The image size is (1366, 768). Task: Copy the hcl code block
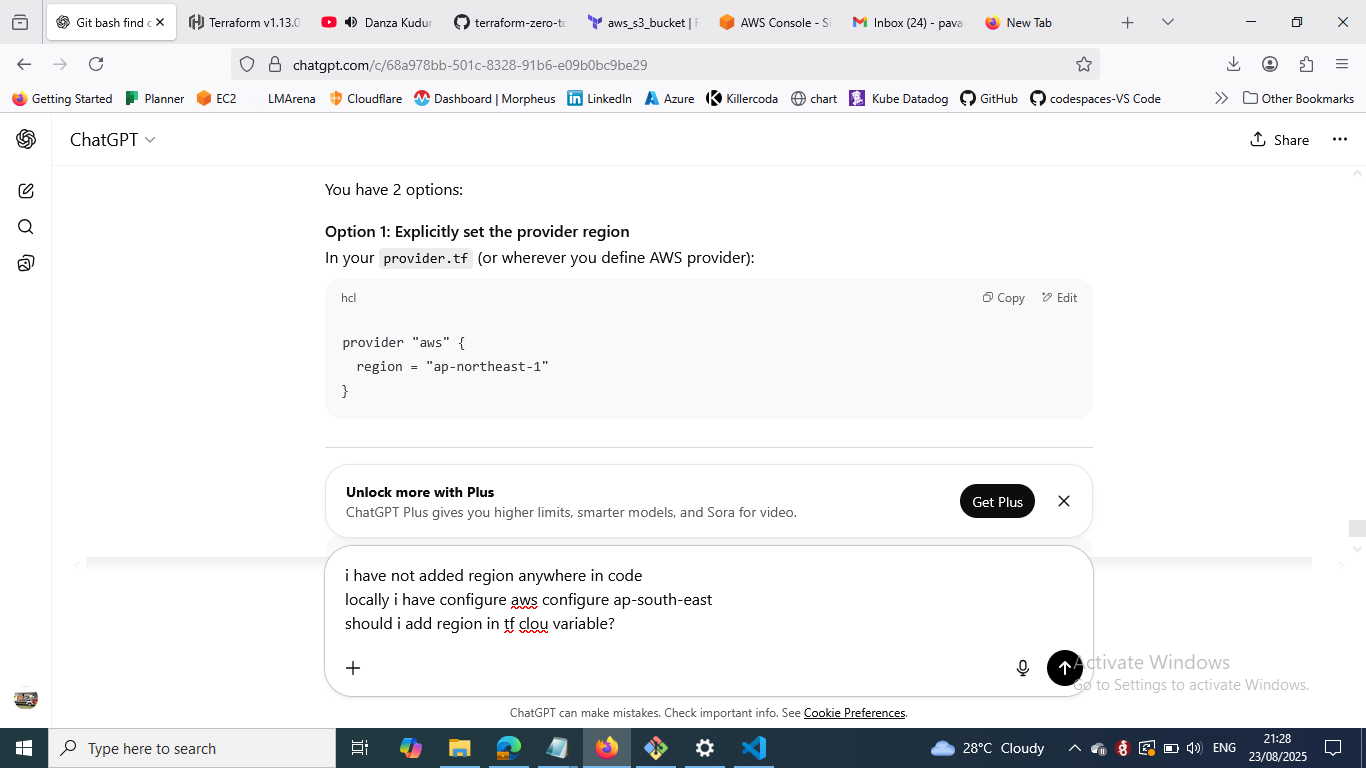(1003, 298)
